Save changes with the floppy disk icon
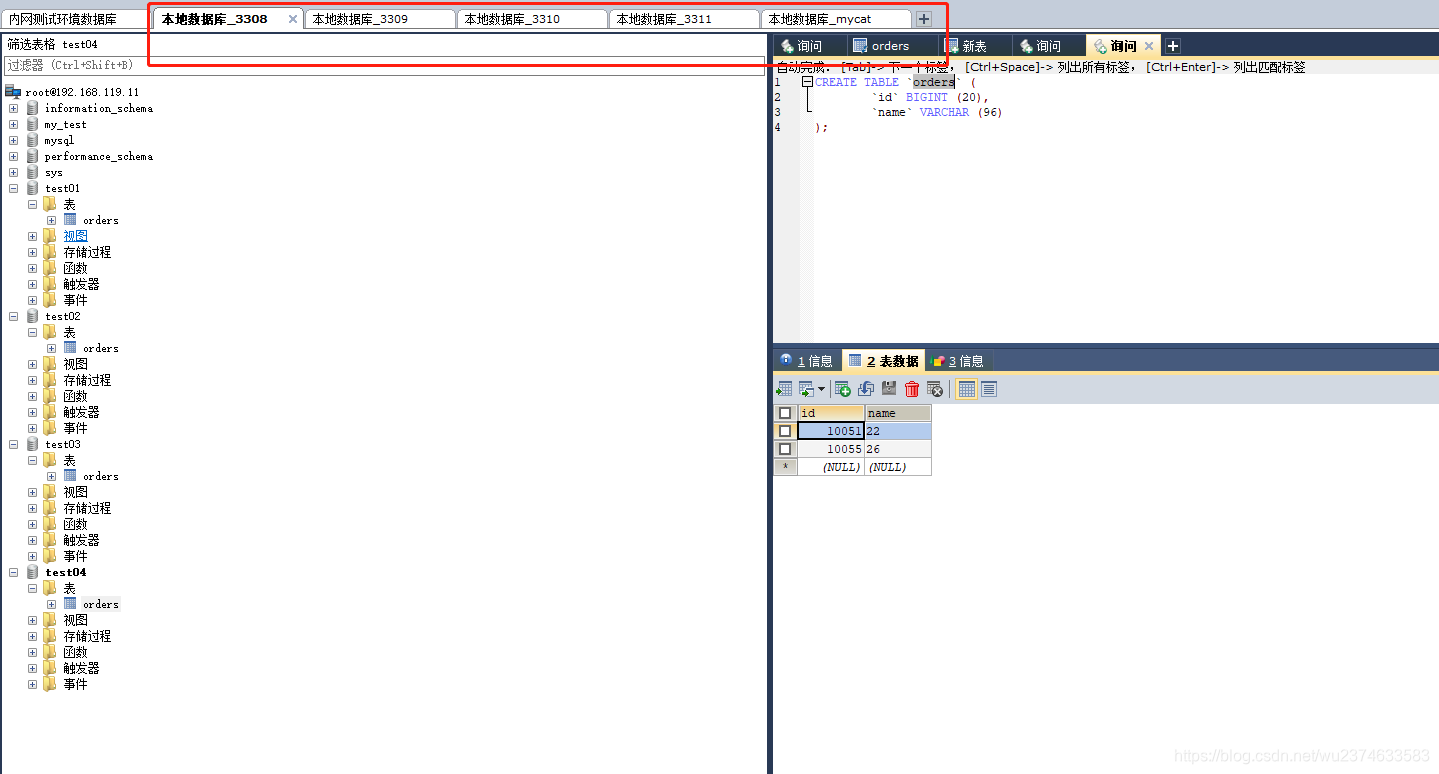 click(x=889, y=389)
